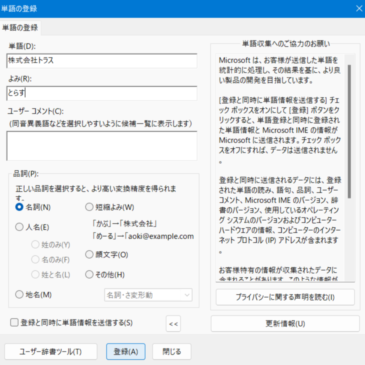The width and height of the screenshot is (365, 365).
Task: Click the 単語(D) input field
Action: [102, 61]
